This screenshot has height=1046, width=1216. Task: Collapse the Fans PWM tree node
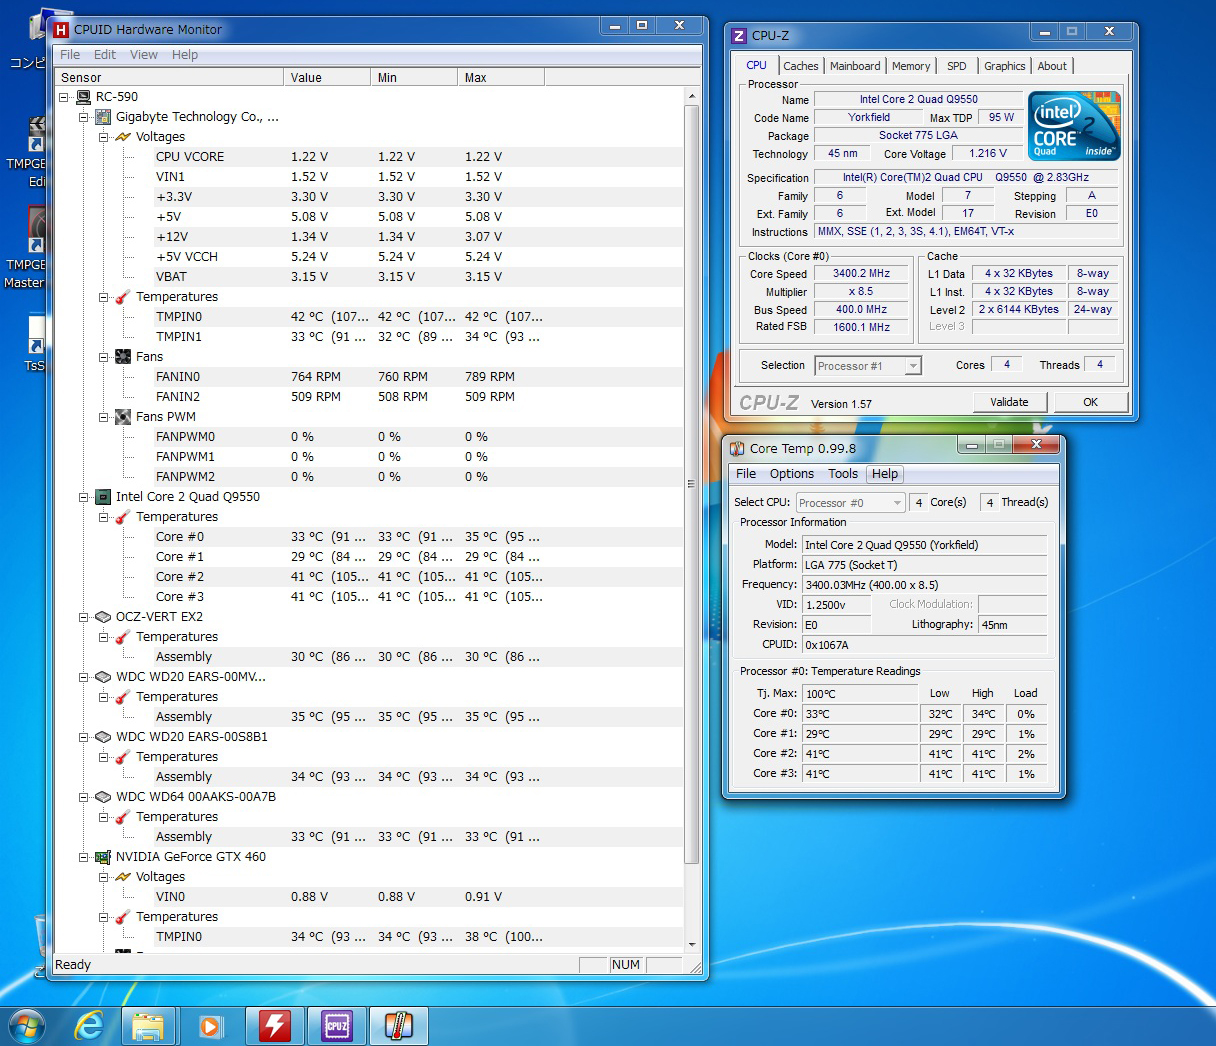coord(104,417)
